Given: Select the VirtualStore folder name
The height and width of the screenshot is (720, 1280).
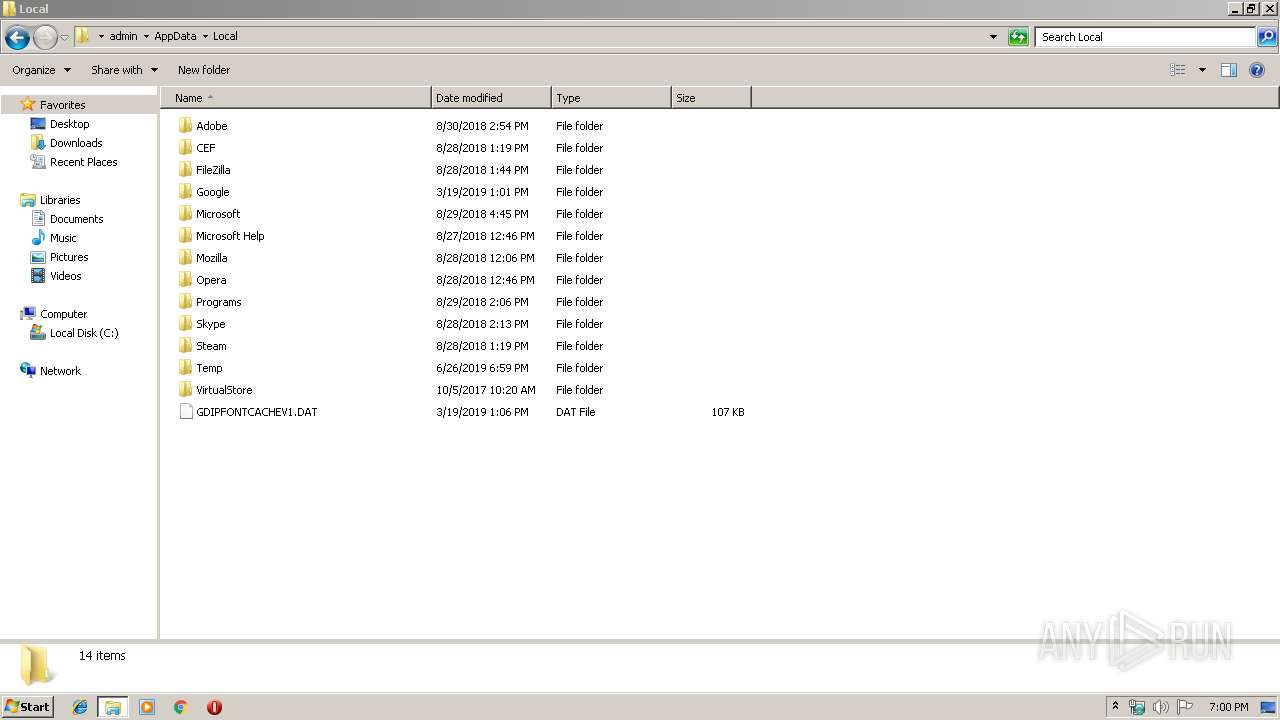Looking at the screenshot, I should [x=224, y=390].
